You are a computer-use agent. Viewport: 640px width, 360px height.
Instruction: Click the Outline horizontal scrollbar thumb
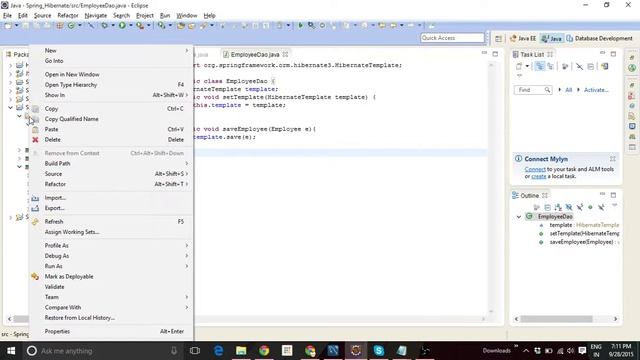(556, 319)
